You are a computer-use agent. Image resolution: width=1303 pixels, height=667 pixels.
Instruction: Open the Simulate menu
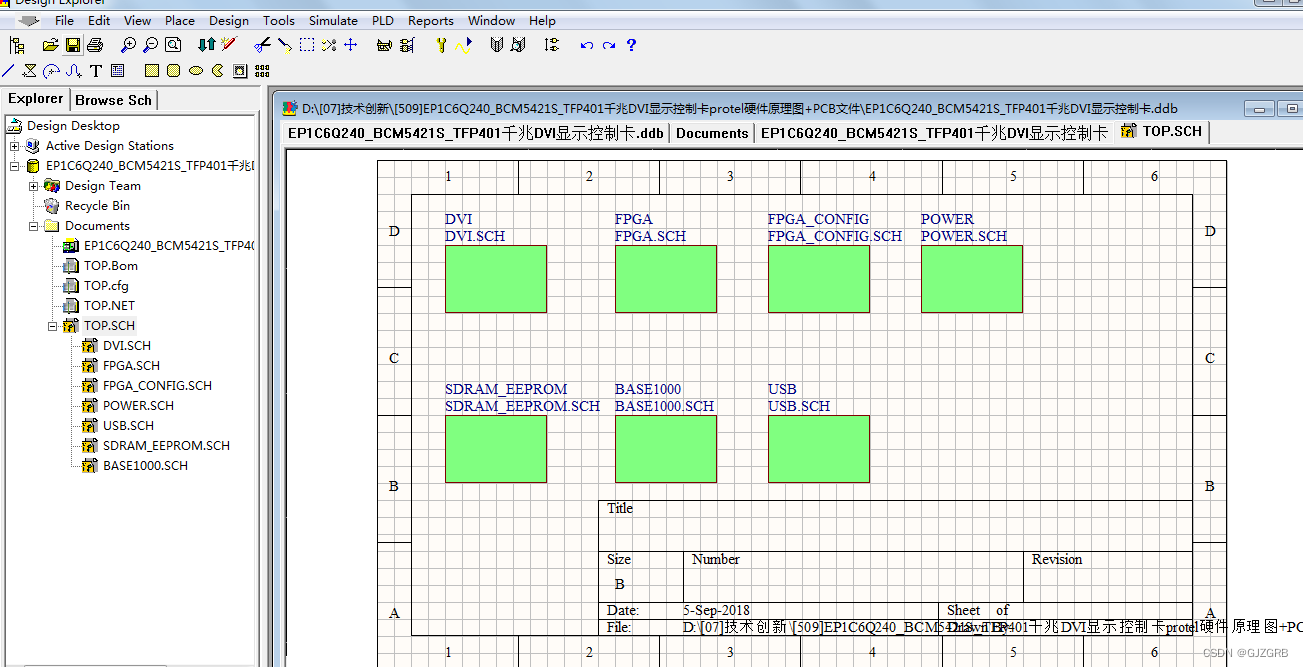pyautogui.click(x=333, y=20)
